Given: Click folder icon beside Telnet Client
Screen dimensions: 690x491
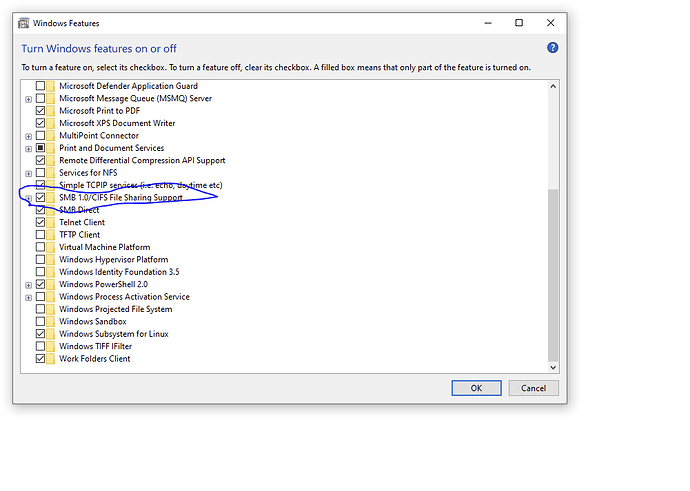Looking at the screenshot, I should (x=52, y=222).
